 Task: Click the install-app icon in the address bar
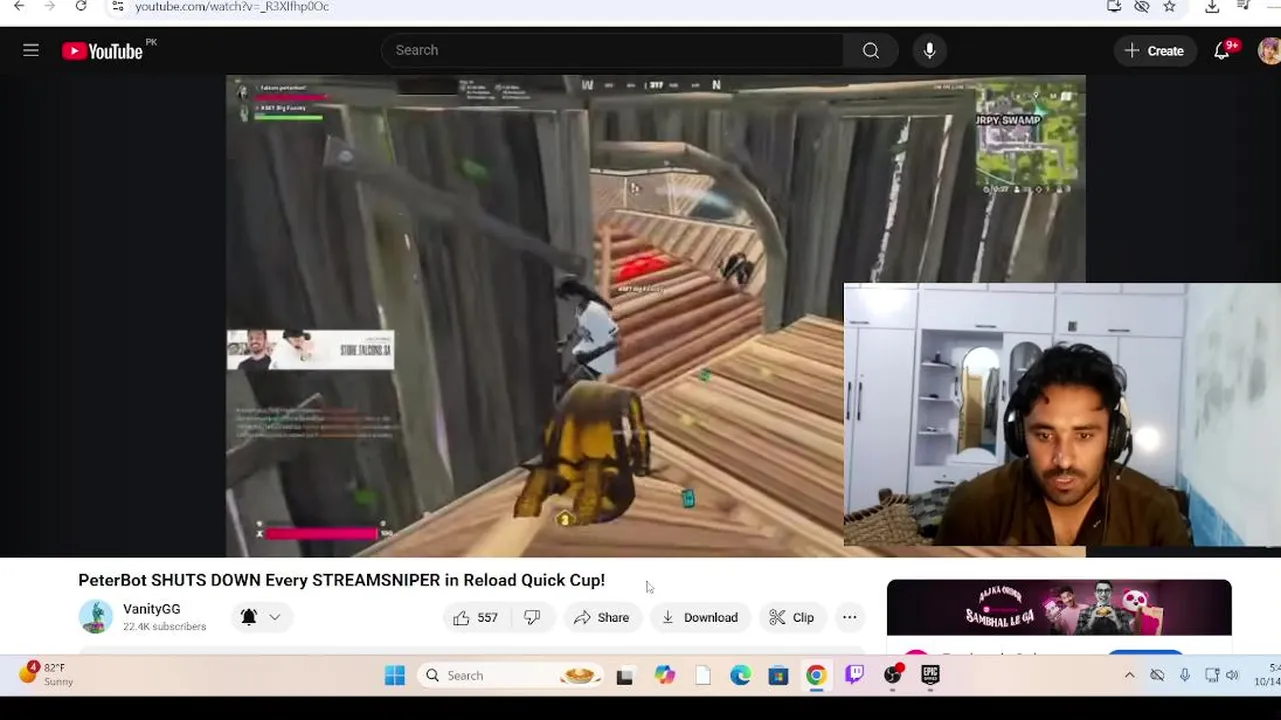click(x=1114, y=6)
